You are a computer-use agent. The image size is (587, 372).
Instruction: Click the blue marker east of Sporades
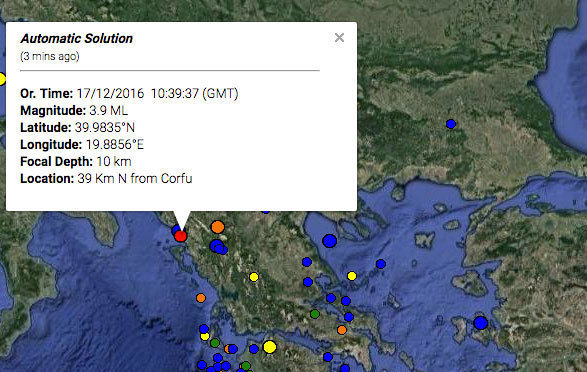click(x=381, y=264)
